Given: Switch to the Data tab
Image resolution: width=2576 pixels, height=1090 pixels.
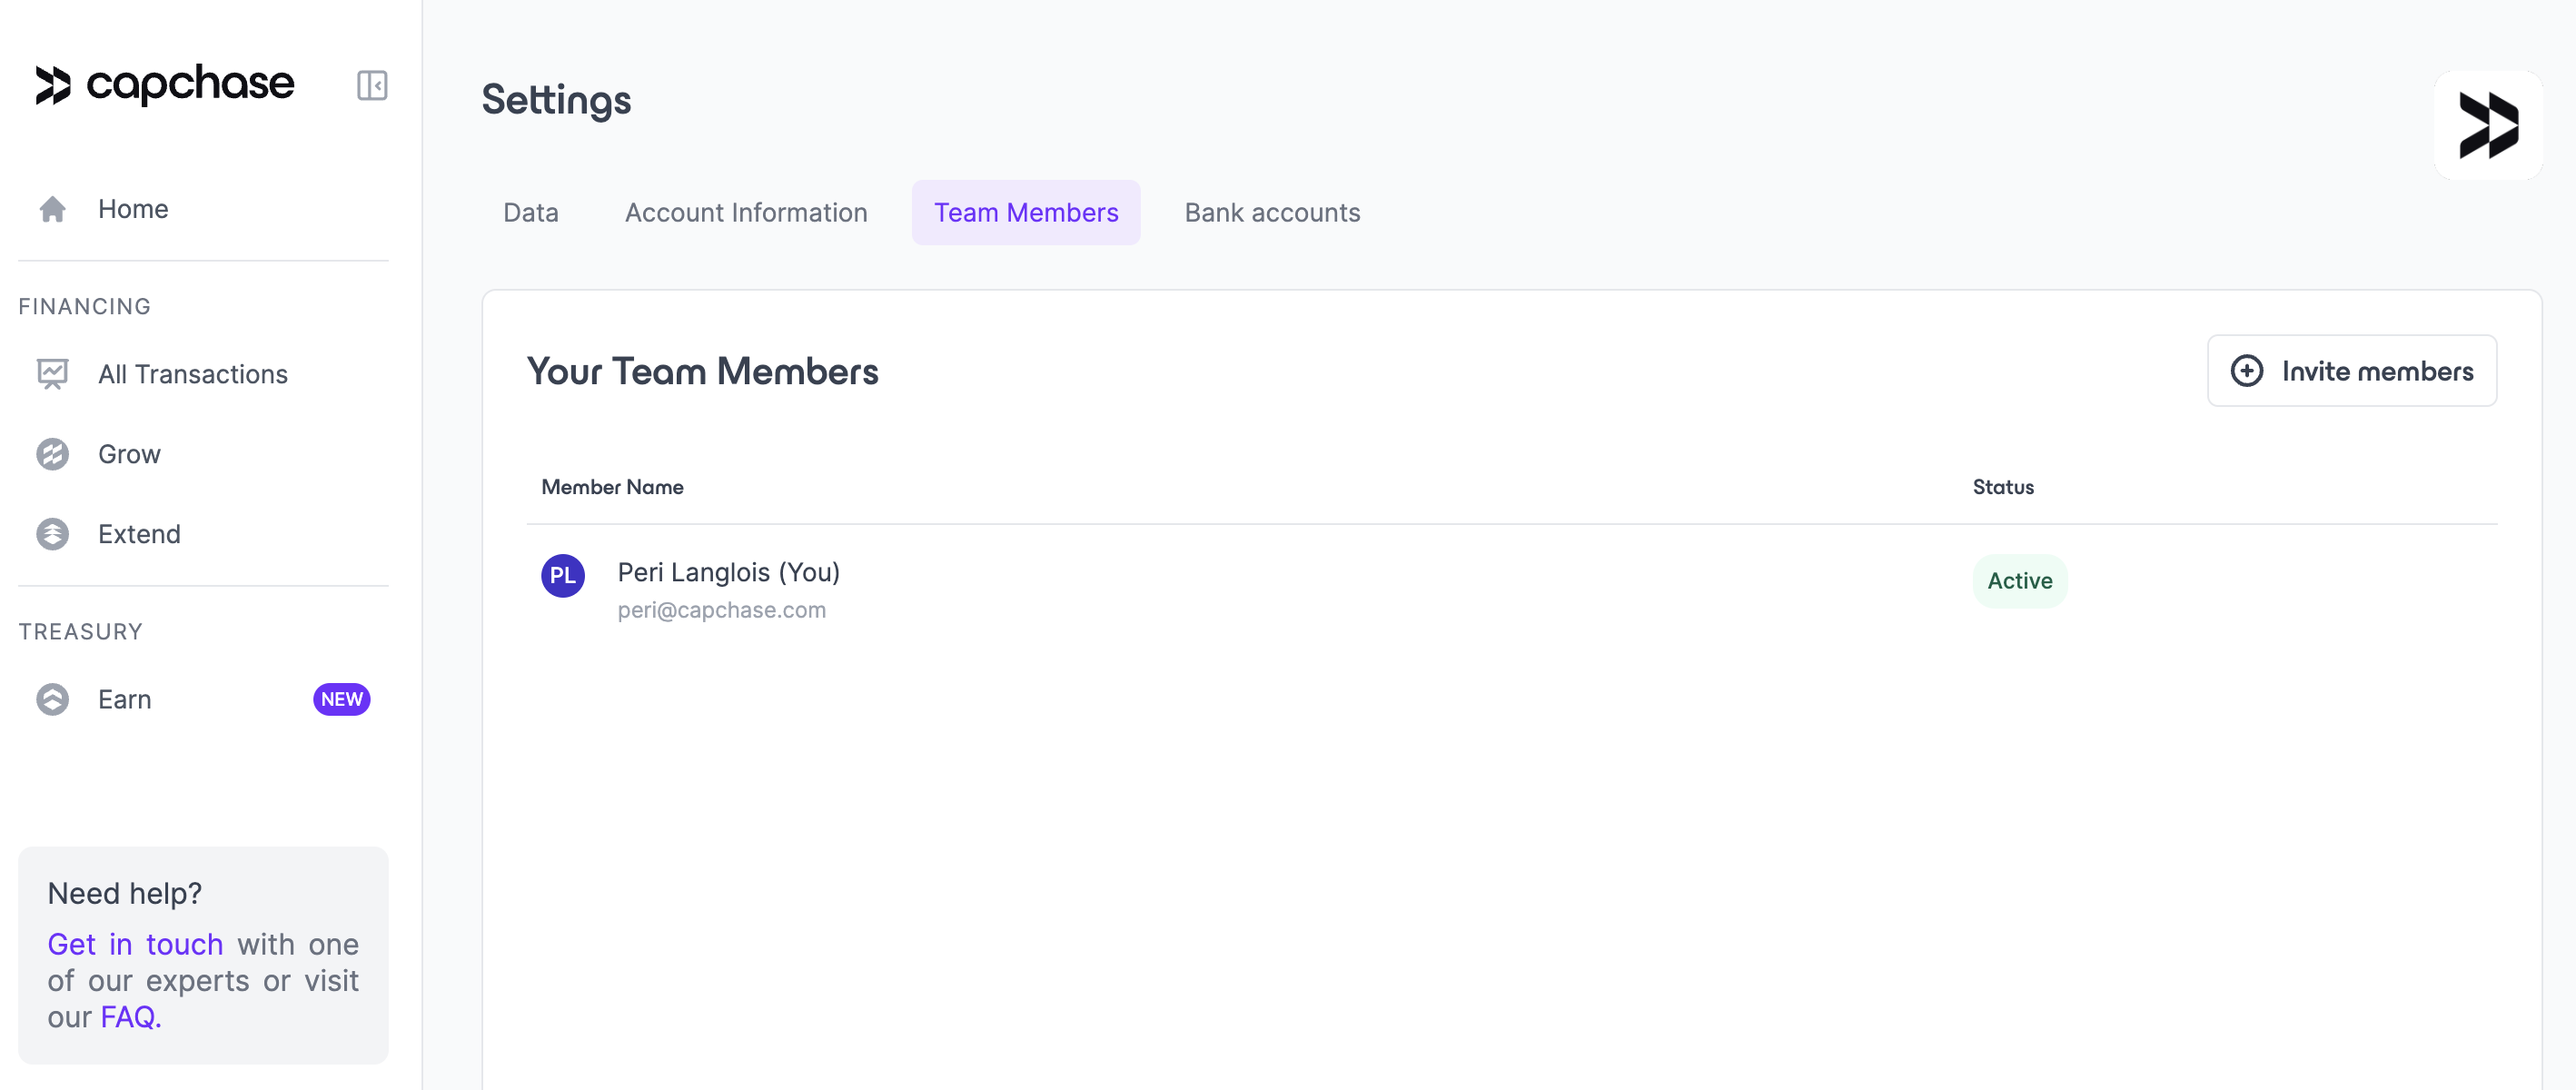Looking at the screenshot, I should (531, 212).
